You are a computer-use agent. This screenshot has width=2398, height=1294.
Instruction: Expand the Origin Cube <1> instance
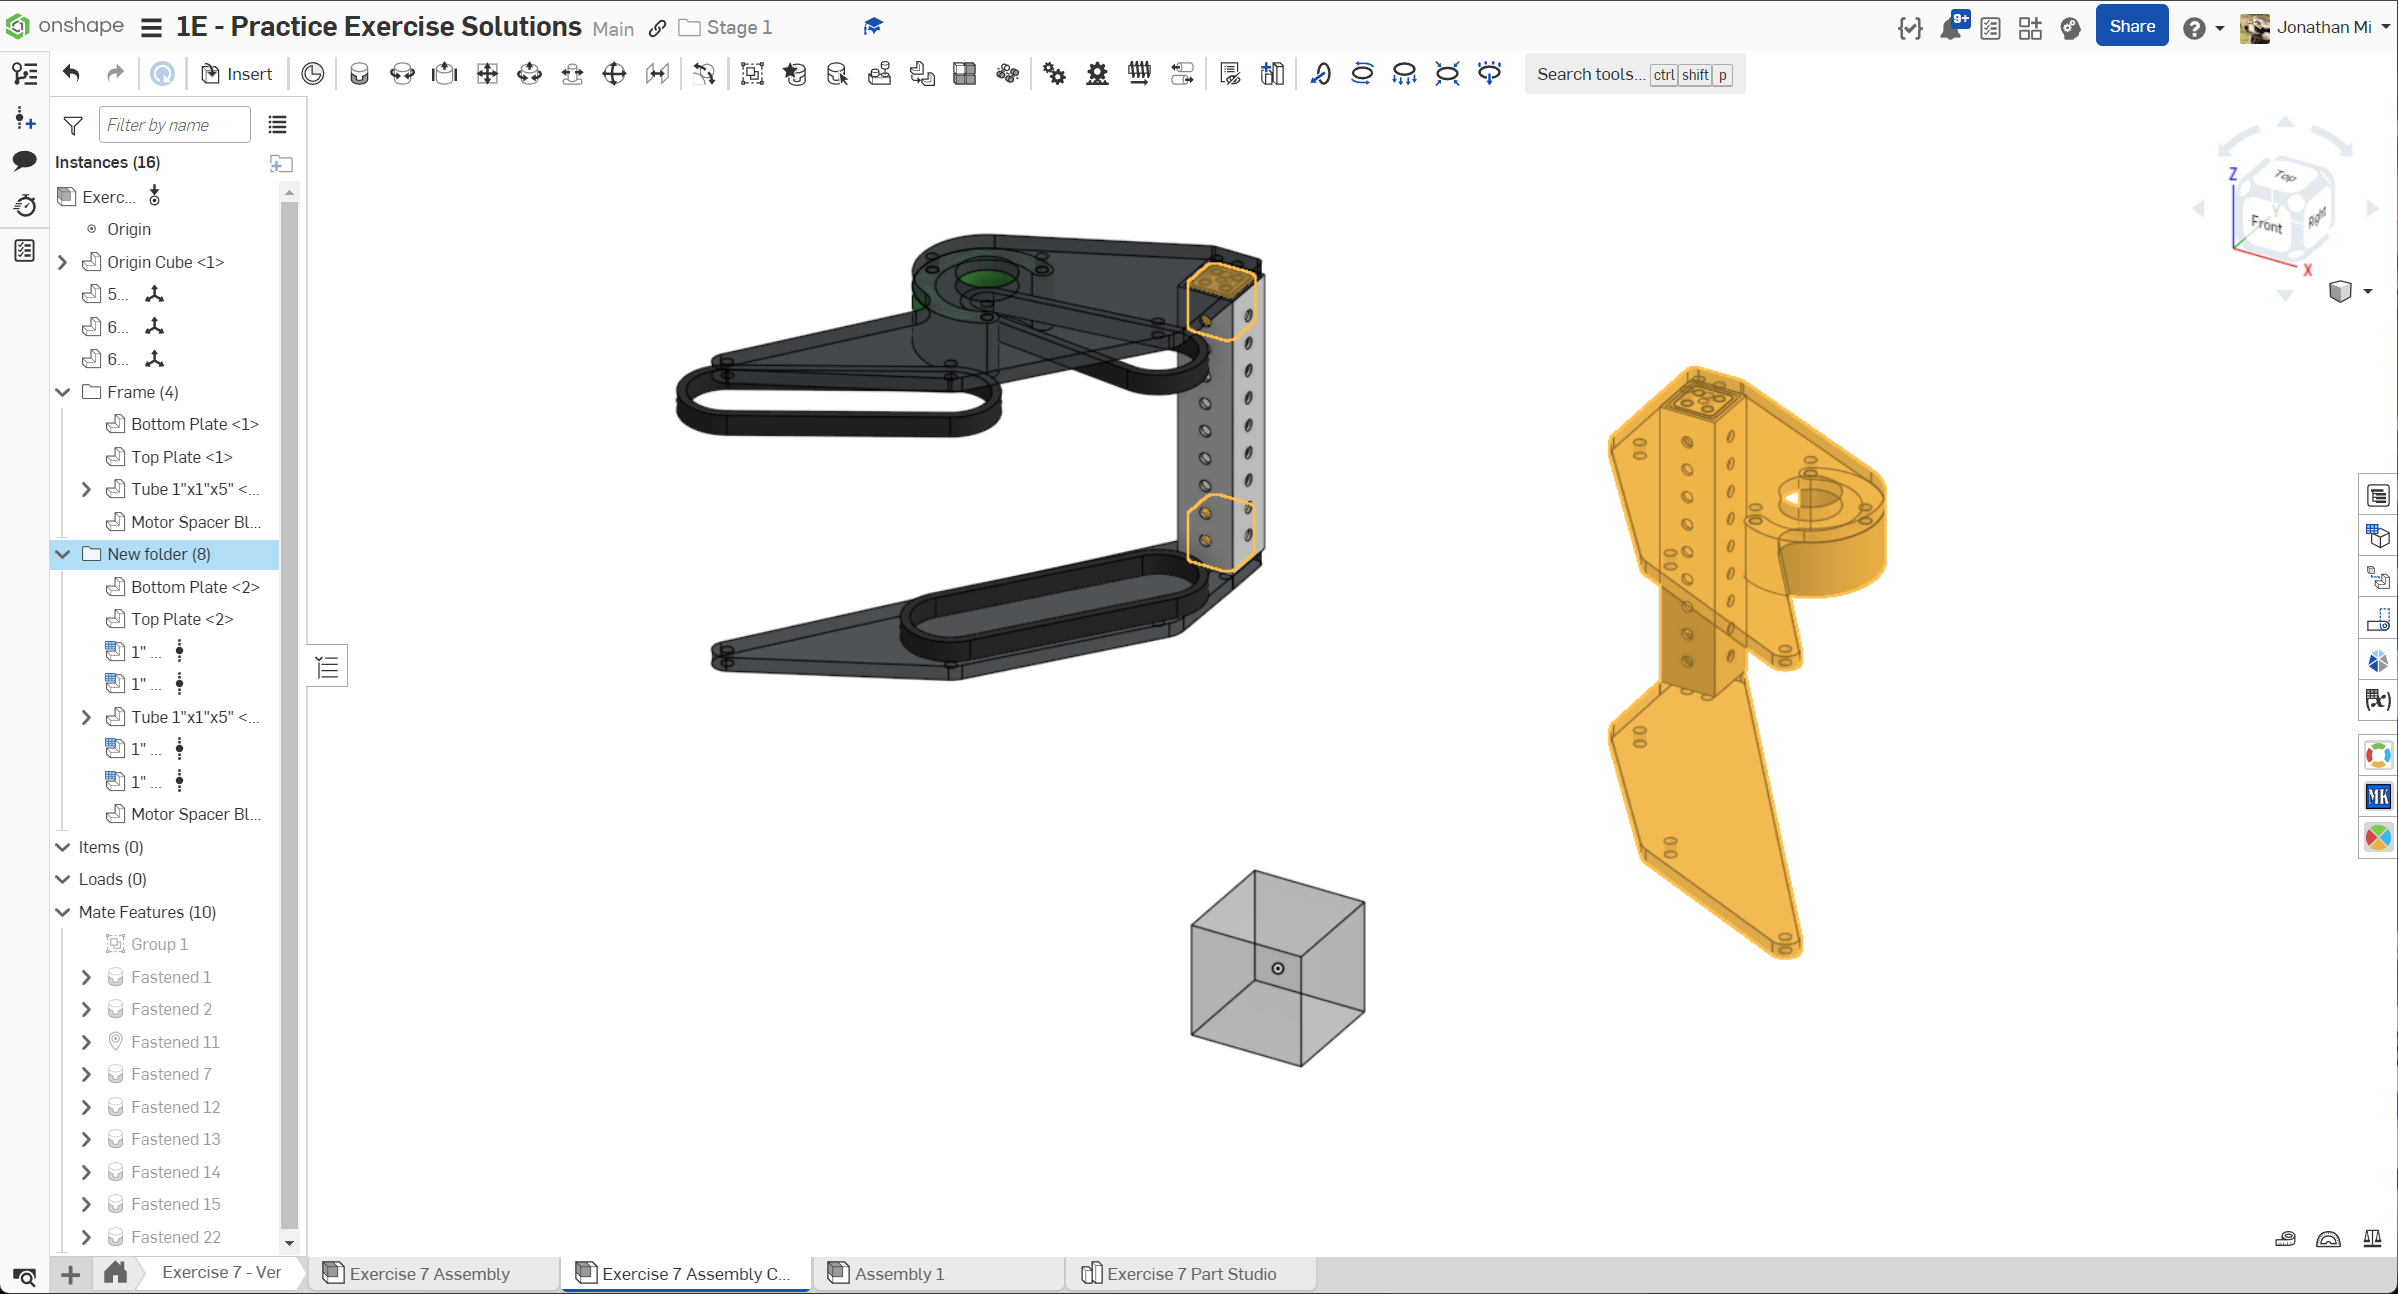point(63,262)
